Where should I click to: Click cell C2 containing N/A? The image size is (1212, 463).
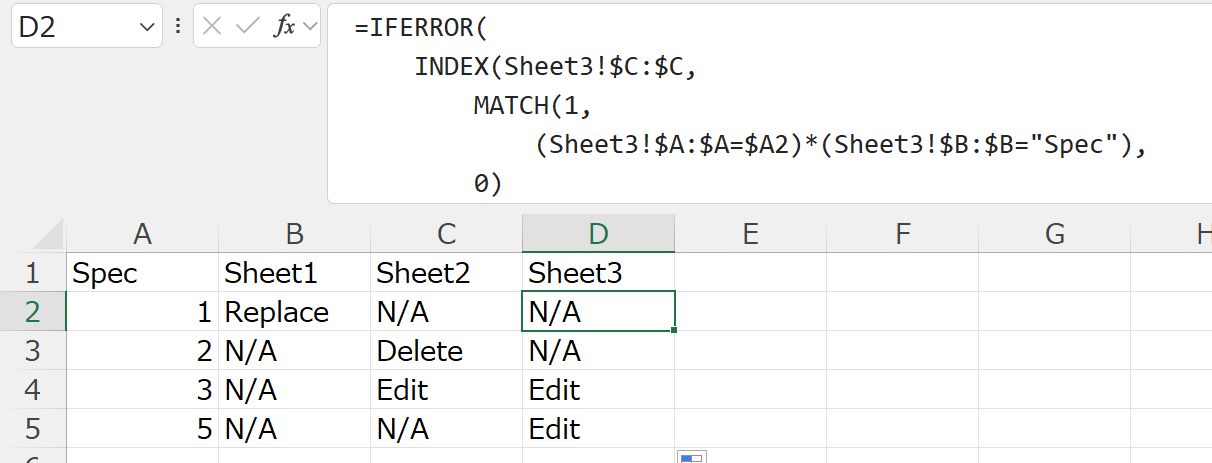[x=446, y=312]
